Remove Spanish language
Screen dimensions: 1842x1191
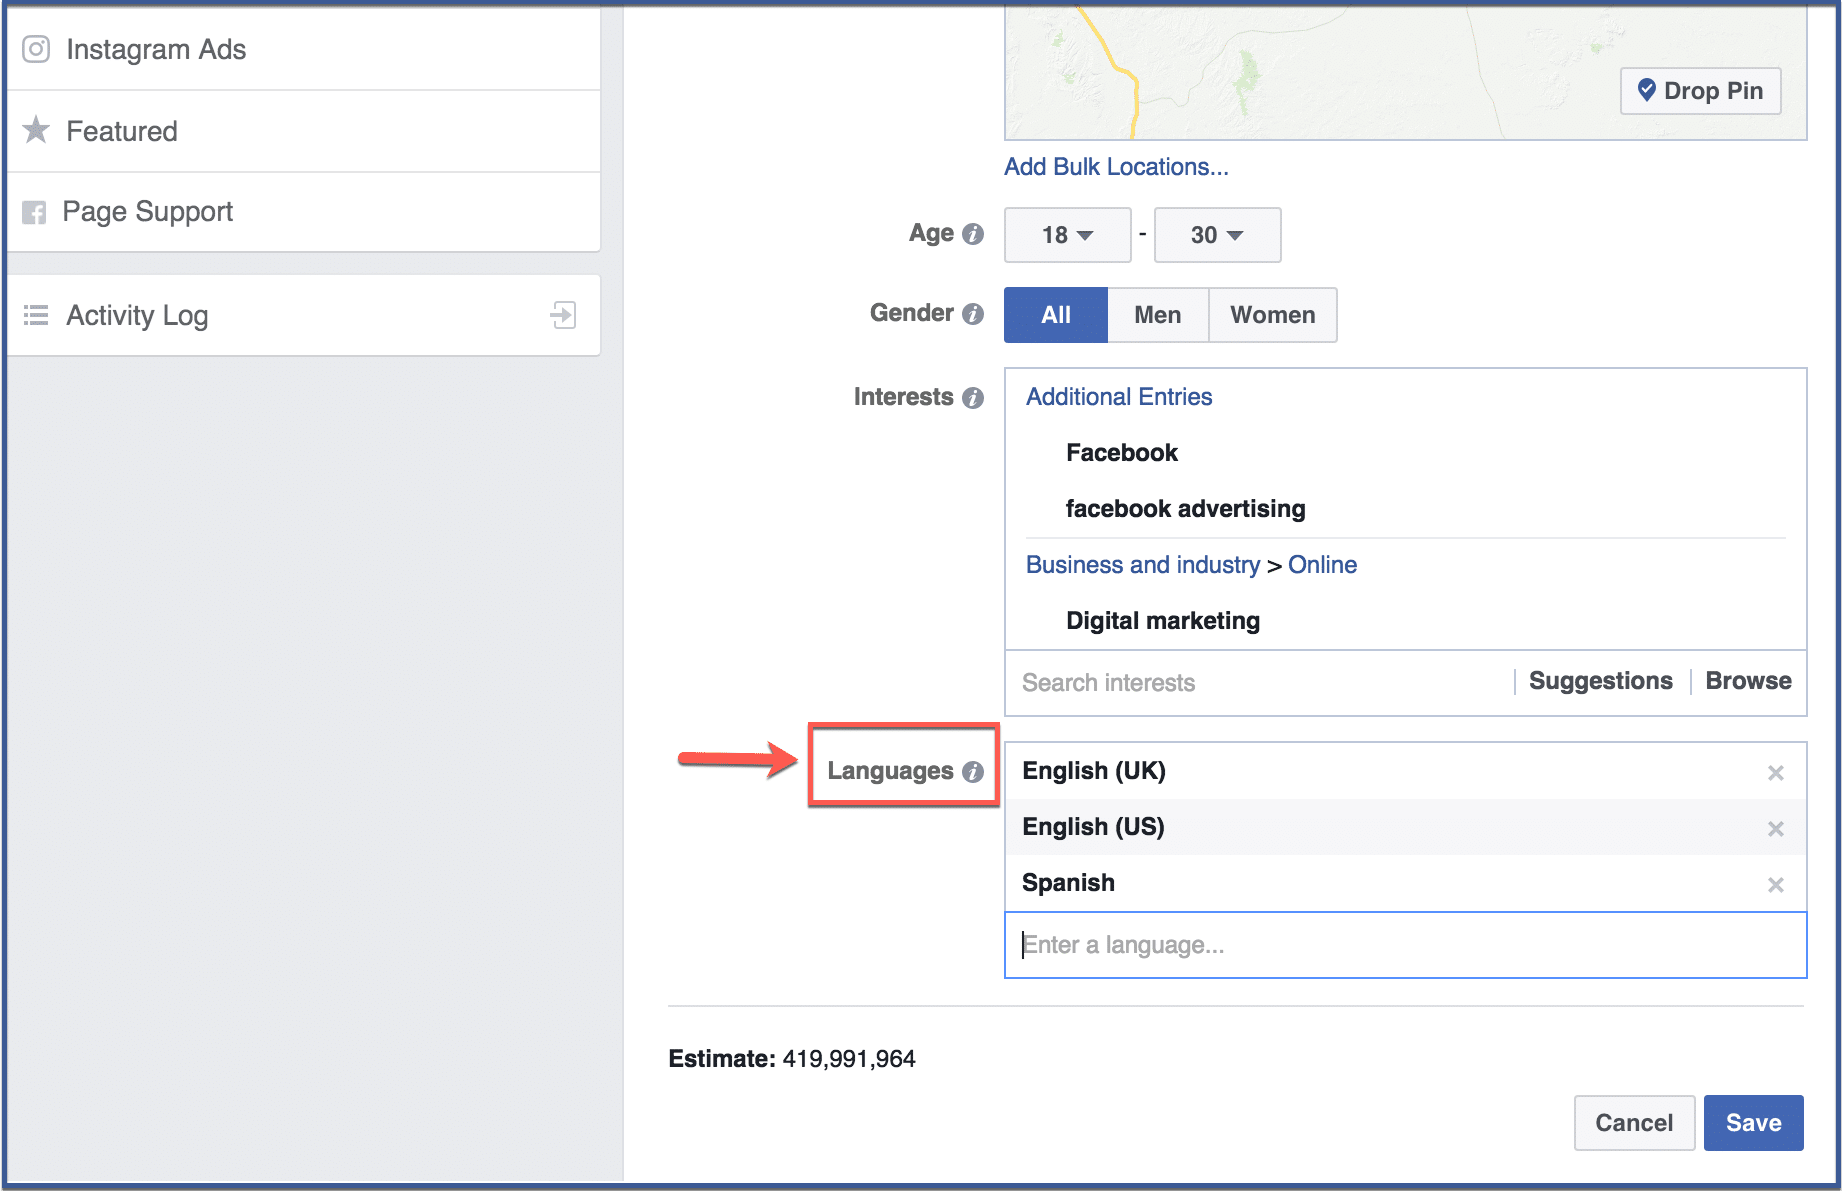pyautogui.click(x=1776, y=885)
